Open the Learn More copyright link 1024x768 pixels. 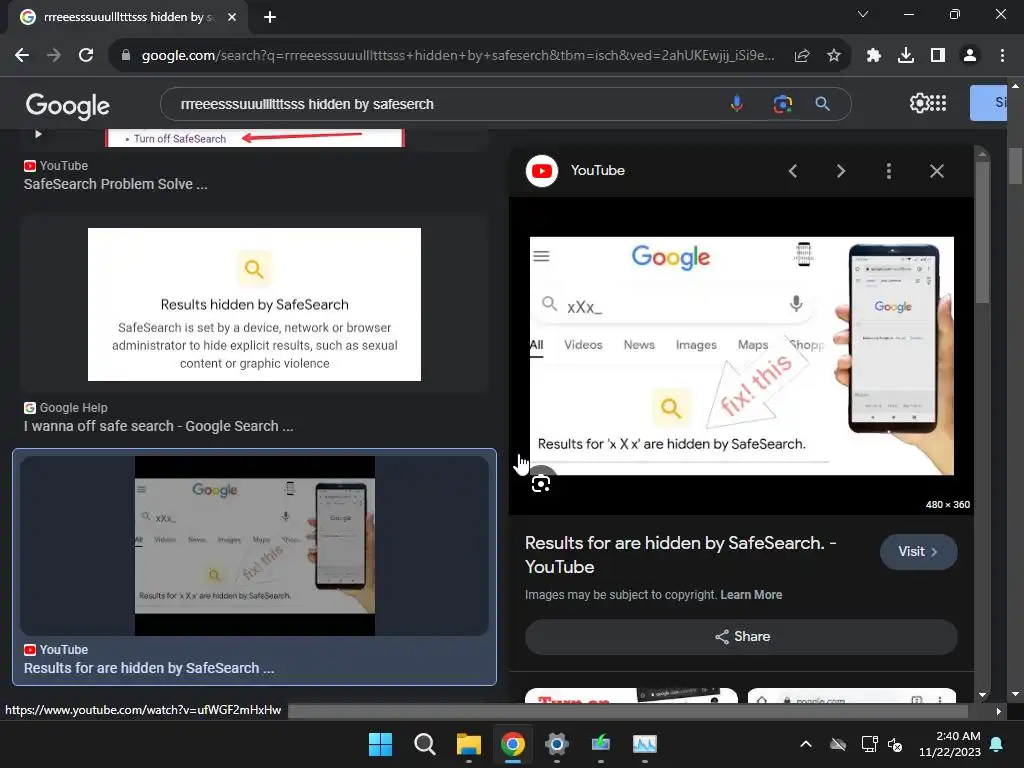[751, 595]
